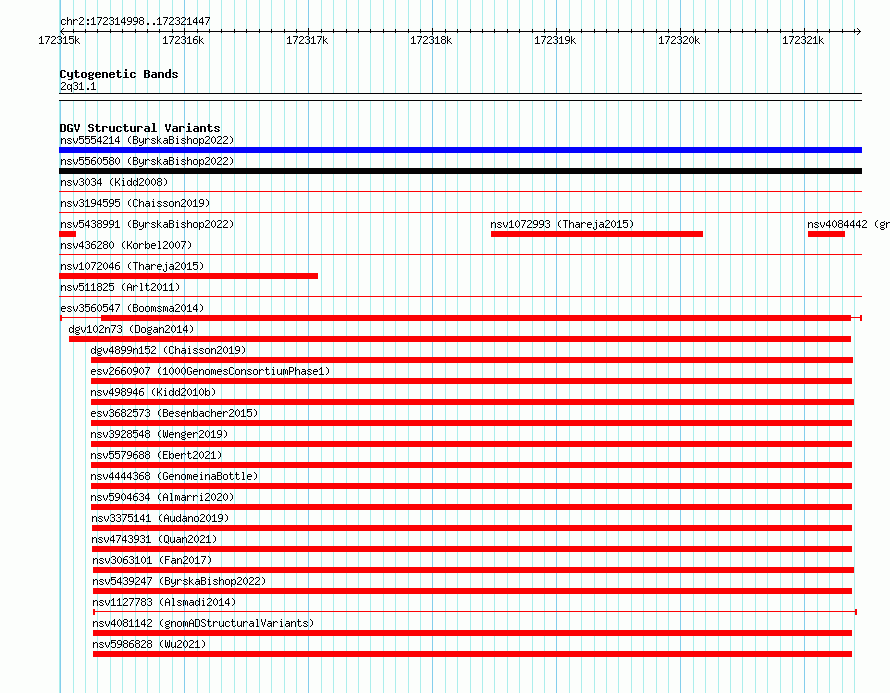The height and width of the screenshot is (693, 890).
Task: Select the red dgv102n73 variant bar
Action: (460, 339)
